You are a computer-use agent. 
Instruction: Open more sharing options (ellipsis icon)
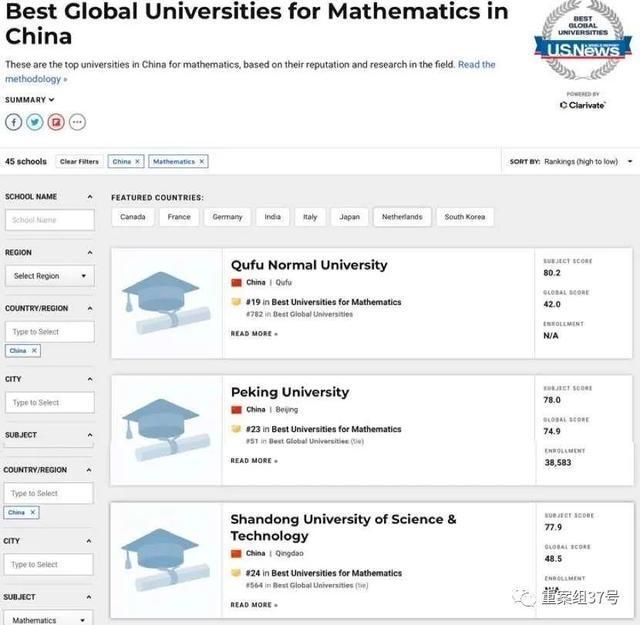coord(77,122)
